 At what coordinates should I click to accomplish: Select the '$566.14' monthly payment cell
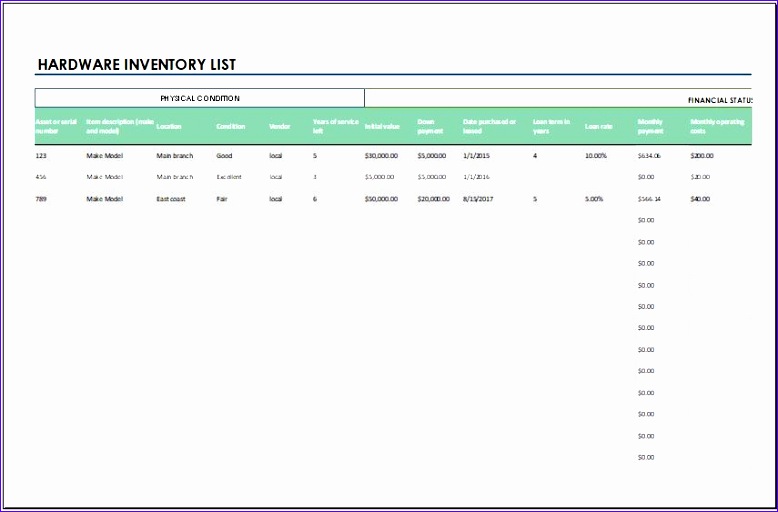coord(649,199)
